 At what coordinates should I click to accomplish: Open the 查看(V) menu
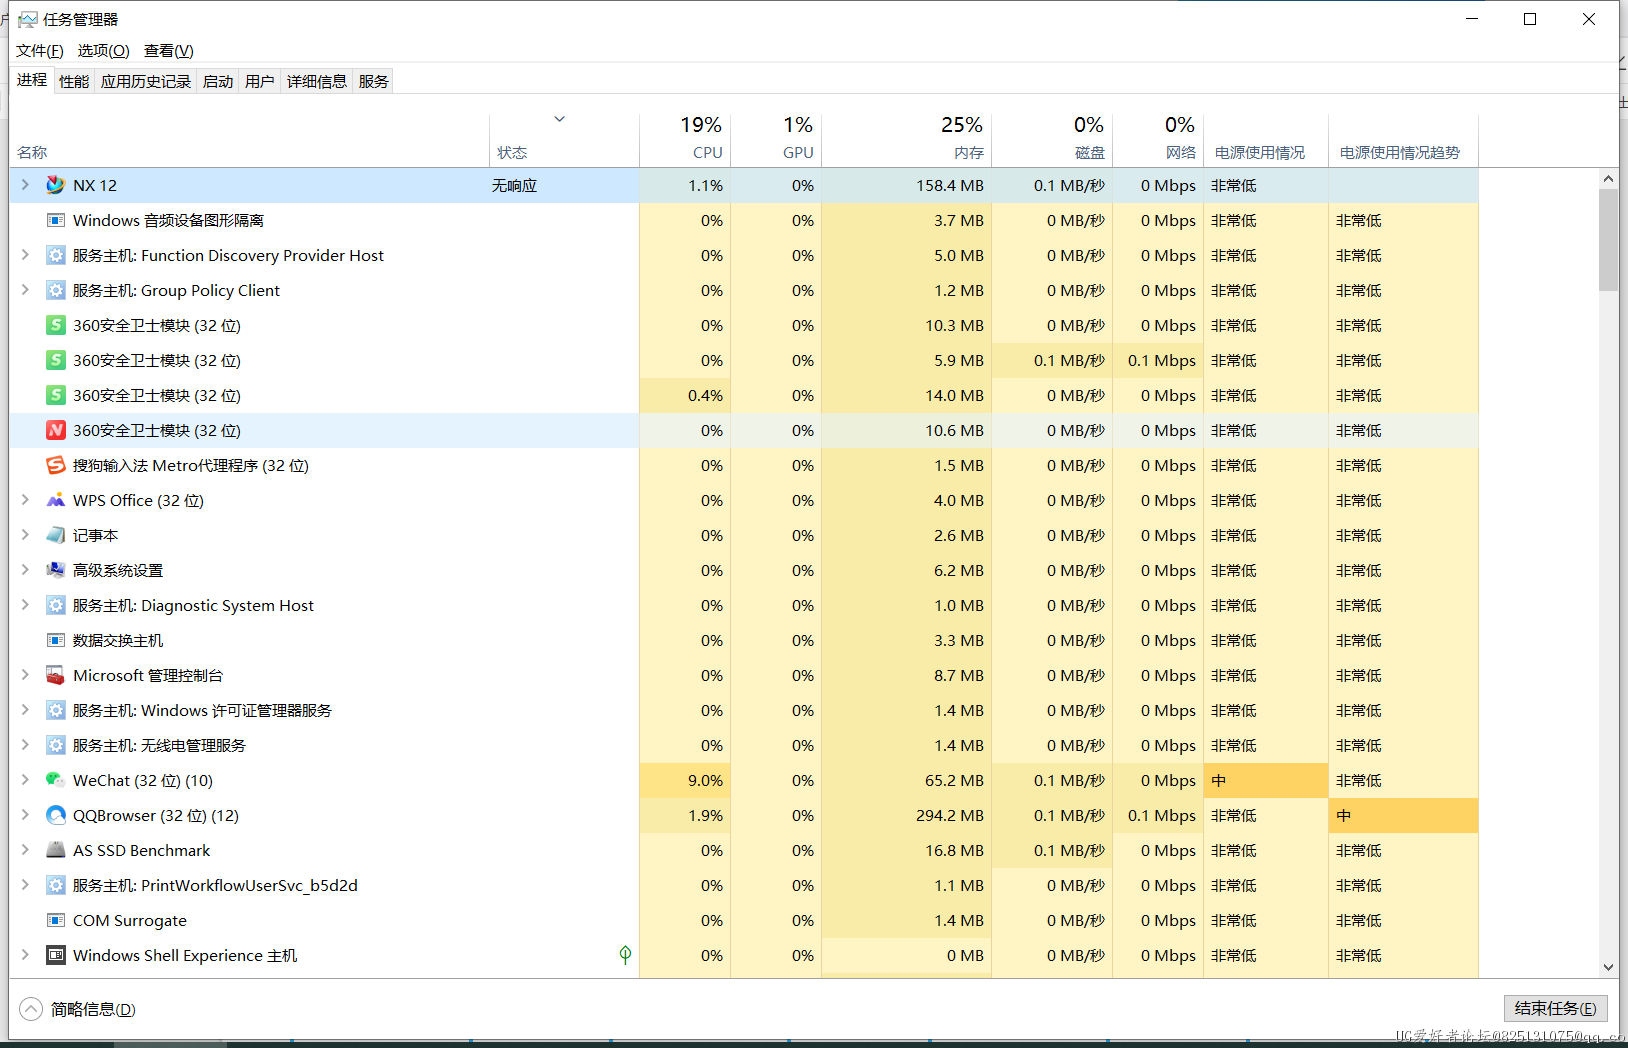[x=169, y=51]
